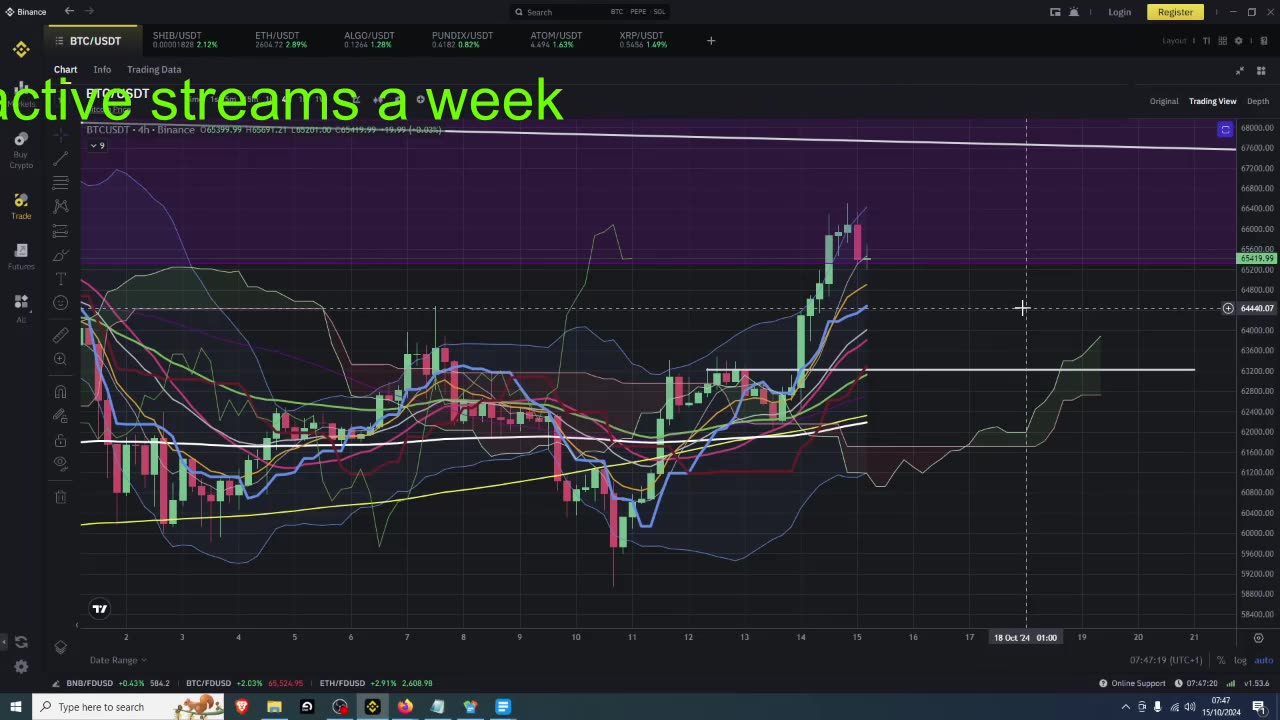This screenshot has height=720, width=1280.
Task: Select the text annotation tool
Action: 60,279
